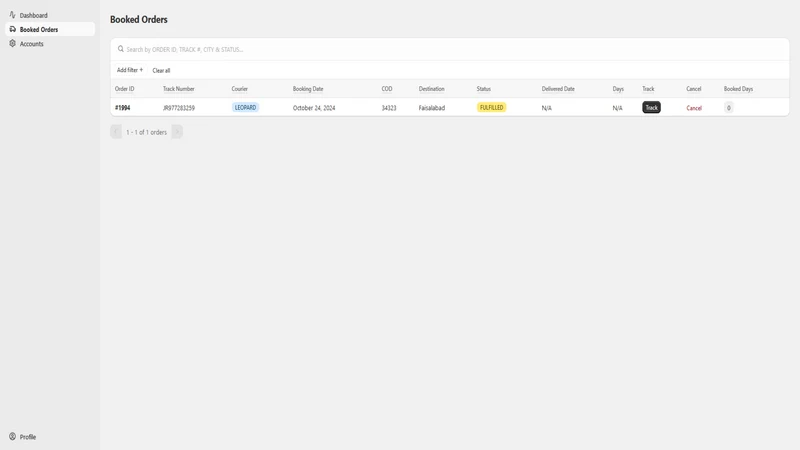This screenshot has height=450, width=800.
Task: Click the Profile user icon
Action: point(12,436)
